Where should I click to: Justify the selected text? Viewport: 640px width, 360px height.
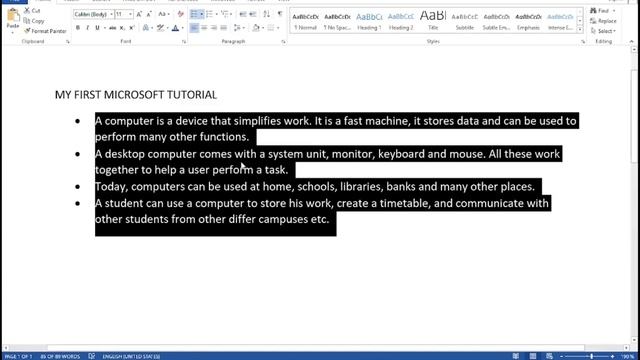pyautogui.click(x=223, y=28)
